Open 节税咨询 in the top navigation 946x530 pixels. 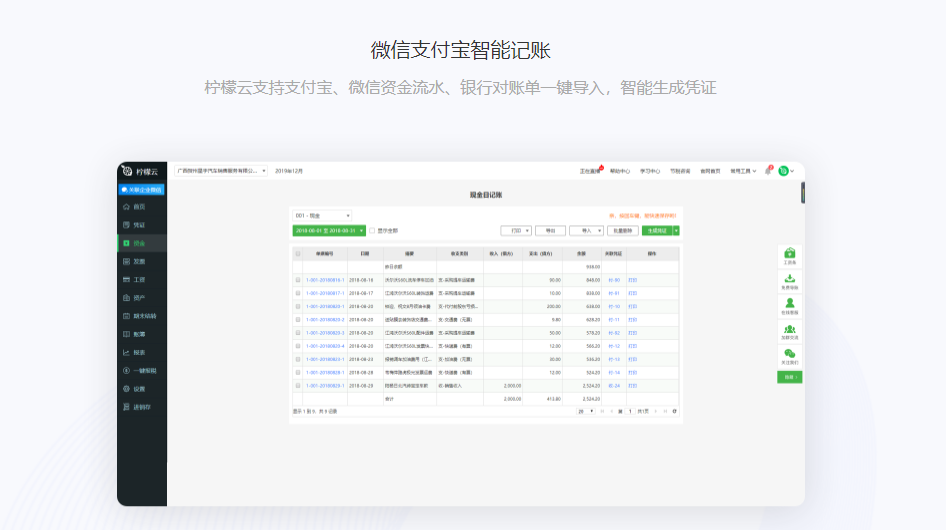click(680, 171)
